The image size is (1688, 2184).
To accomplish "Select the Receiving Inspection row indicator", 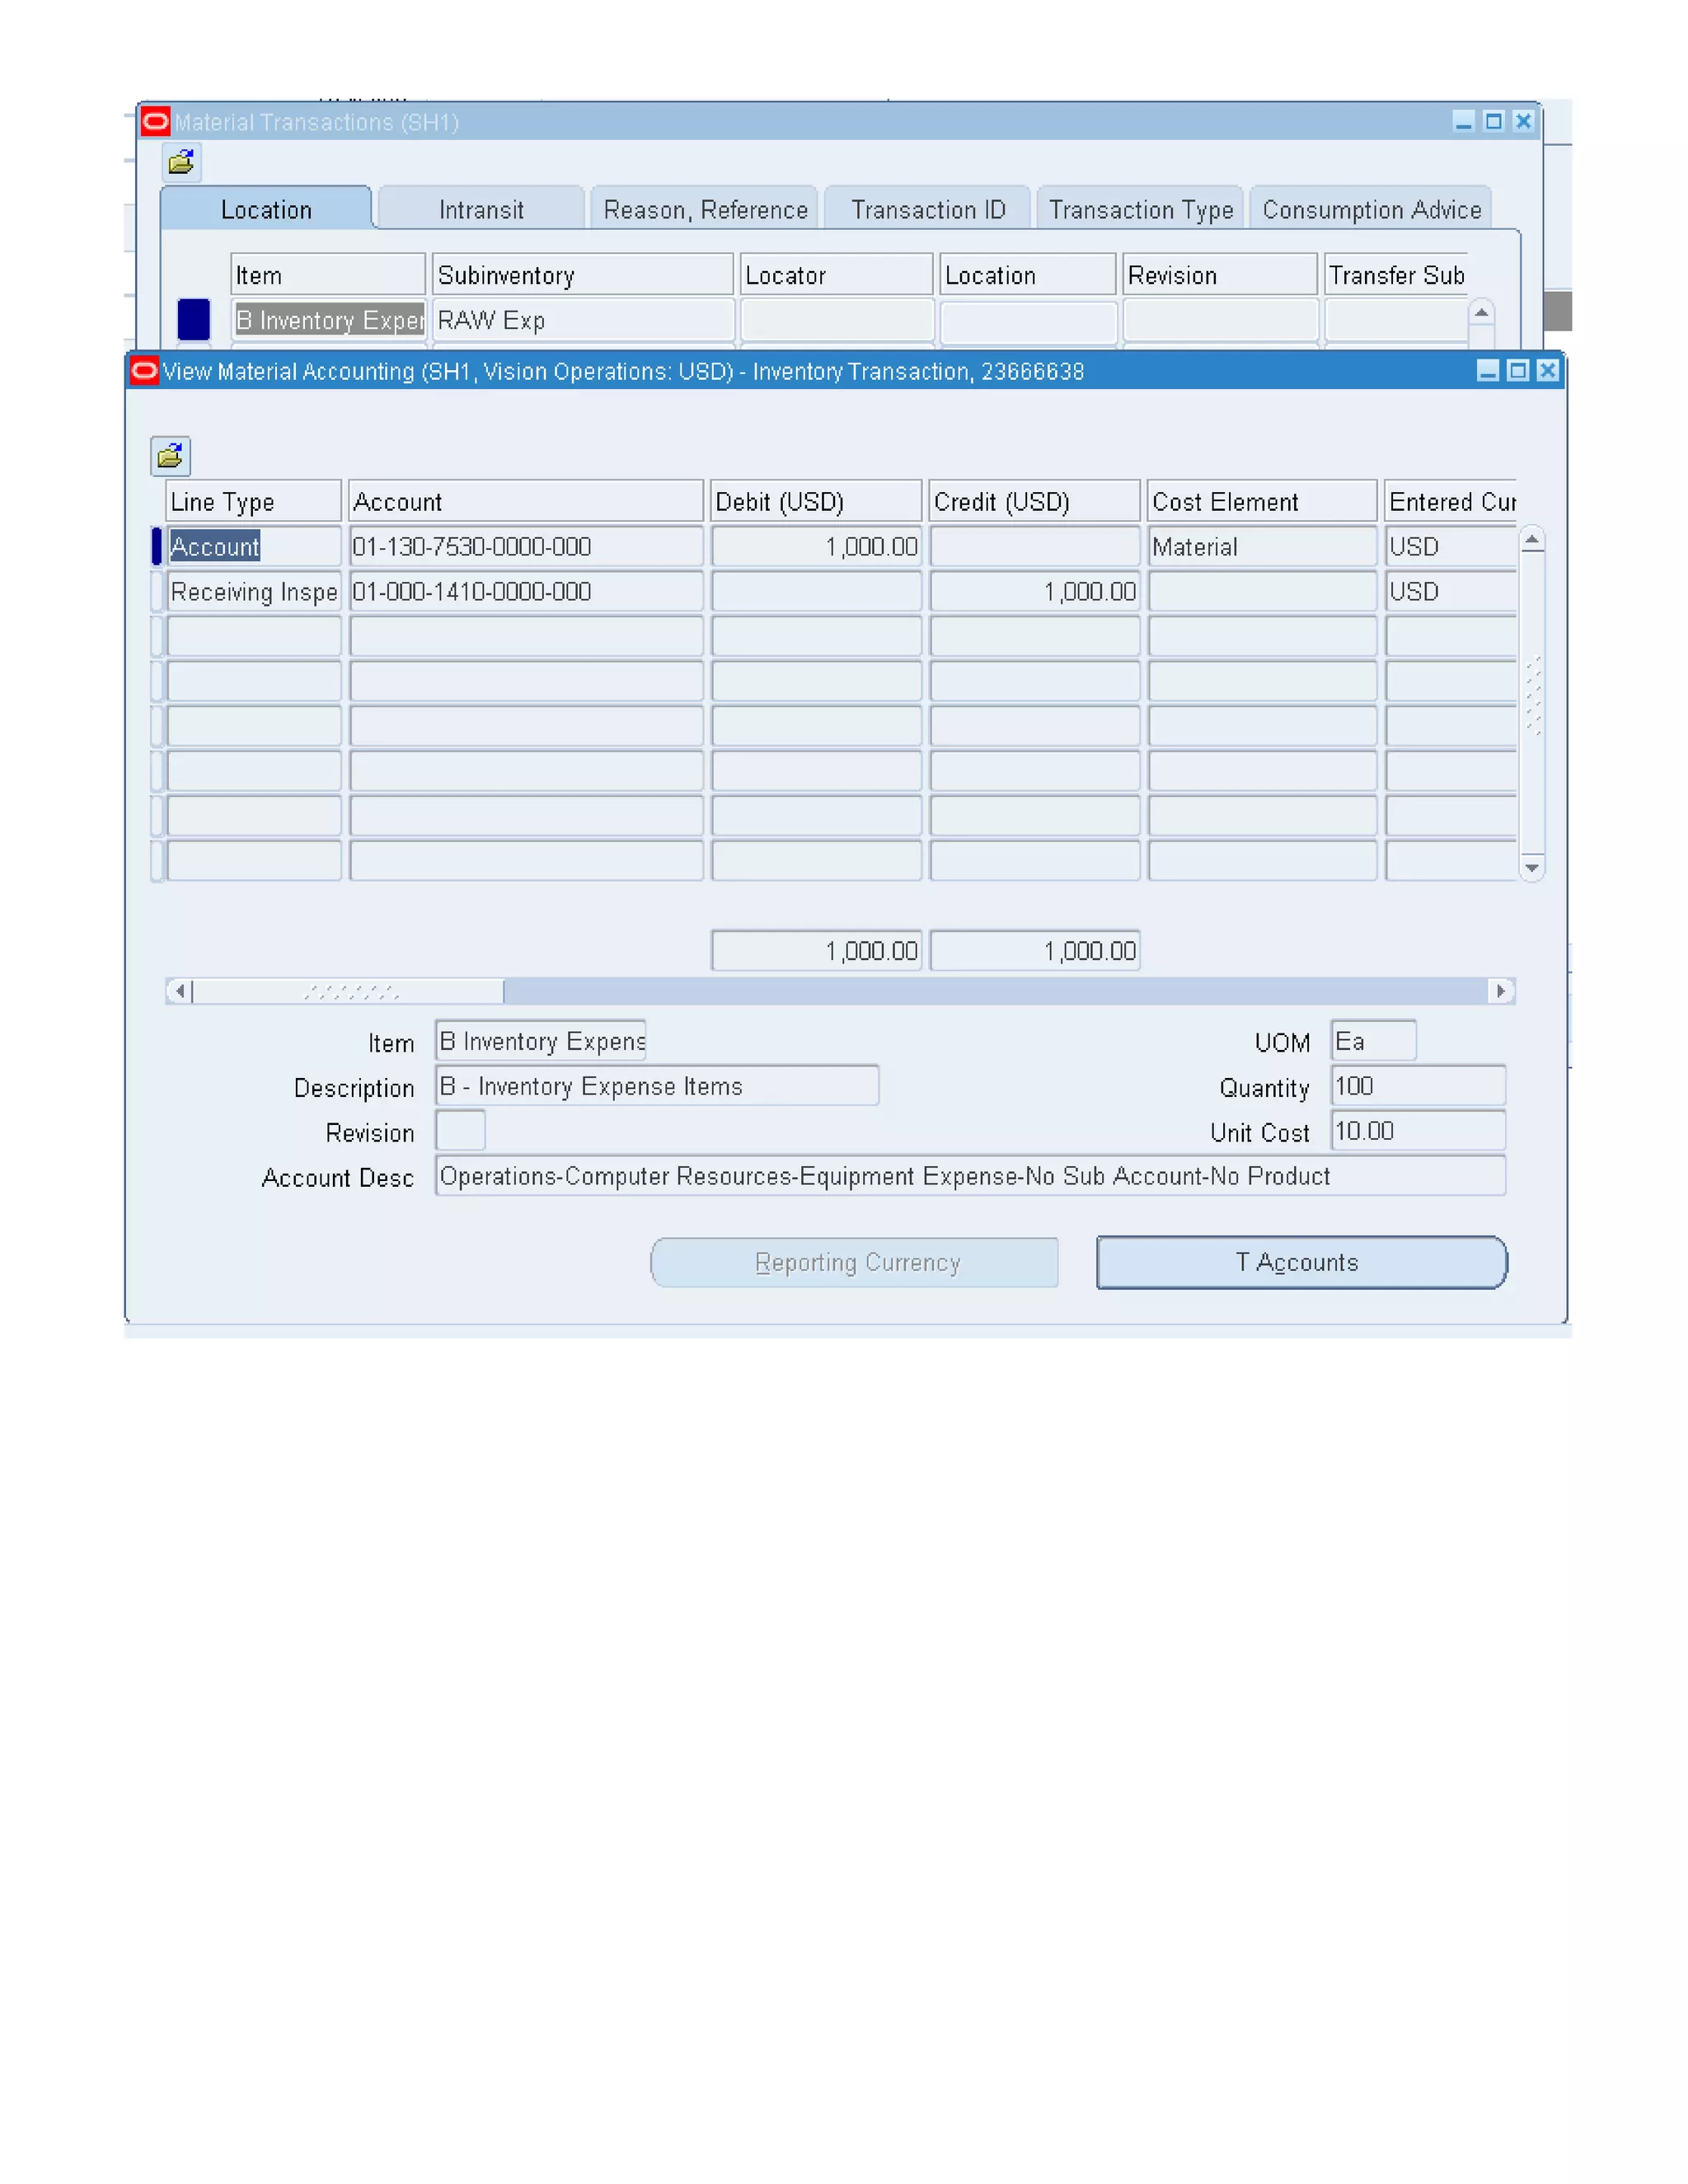I will (x=157, y=591).
